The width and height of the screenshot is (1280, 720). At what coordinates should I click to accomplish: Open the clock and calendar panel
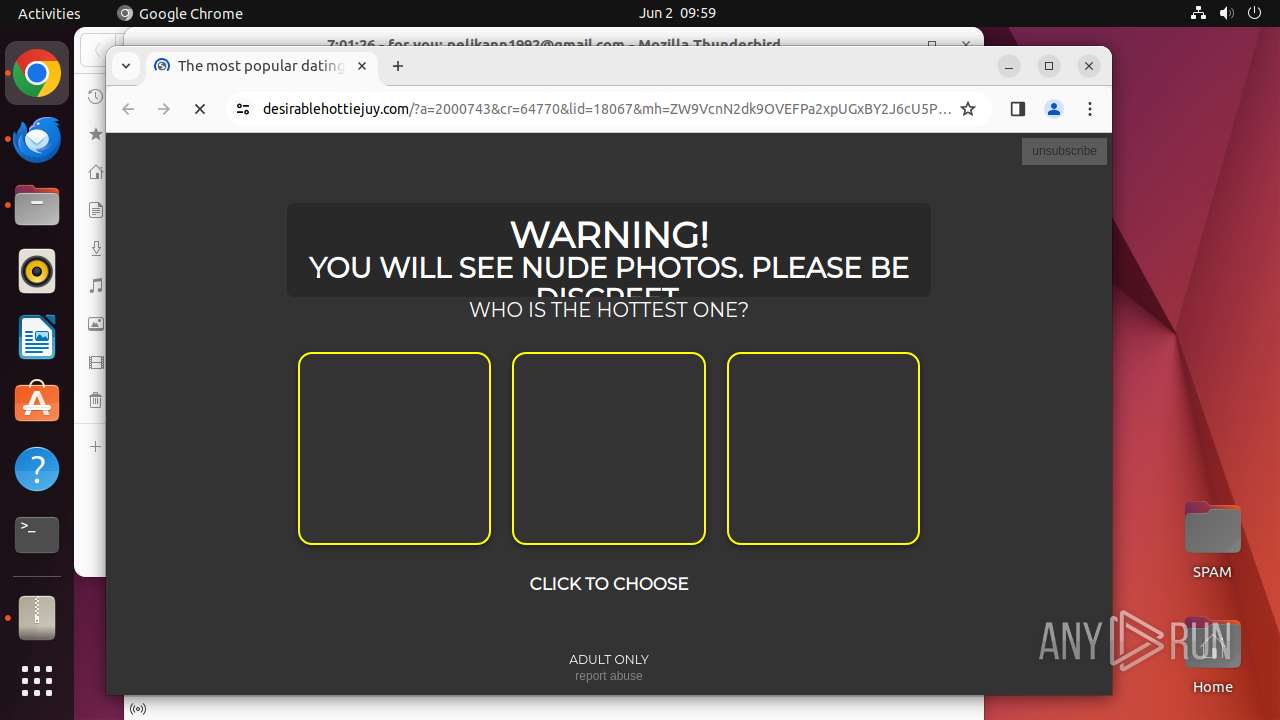[x=677, y=13]
